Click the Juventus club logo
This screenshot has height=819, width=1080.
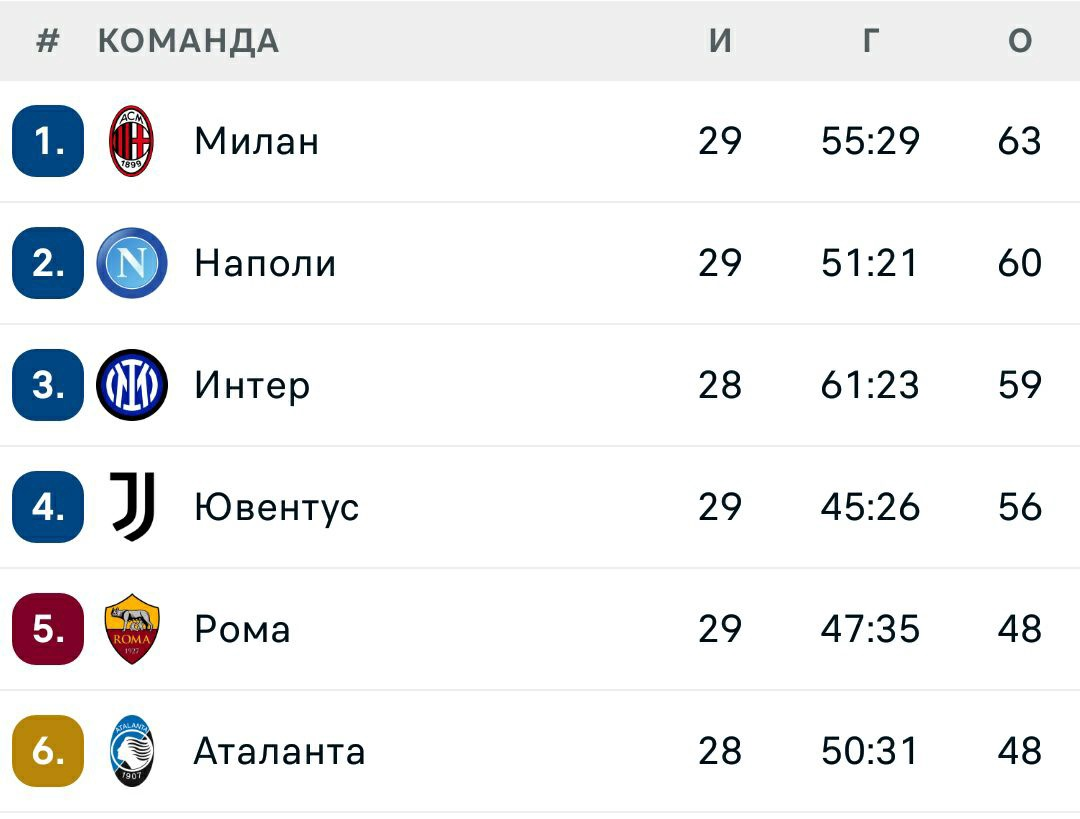132,507
